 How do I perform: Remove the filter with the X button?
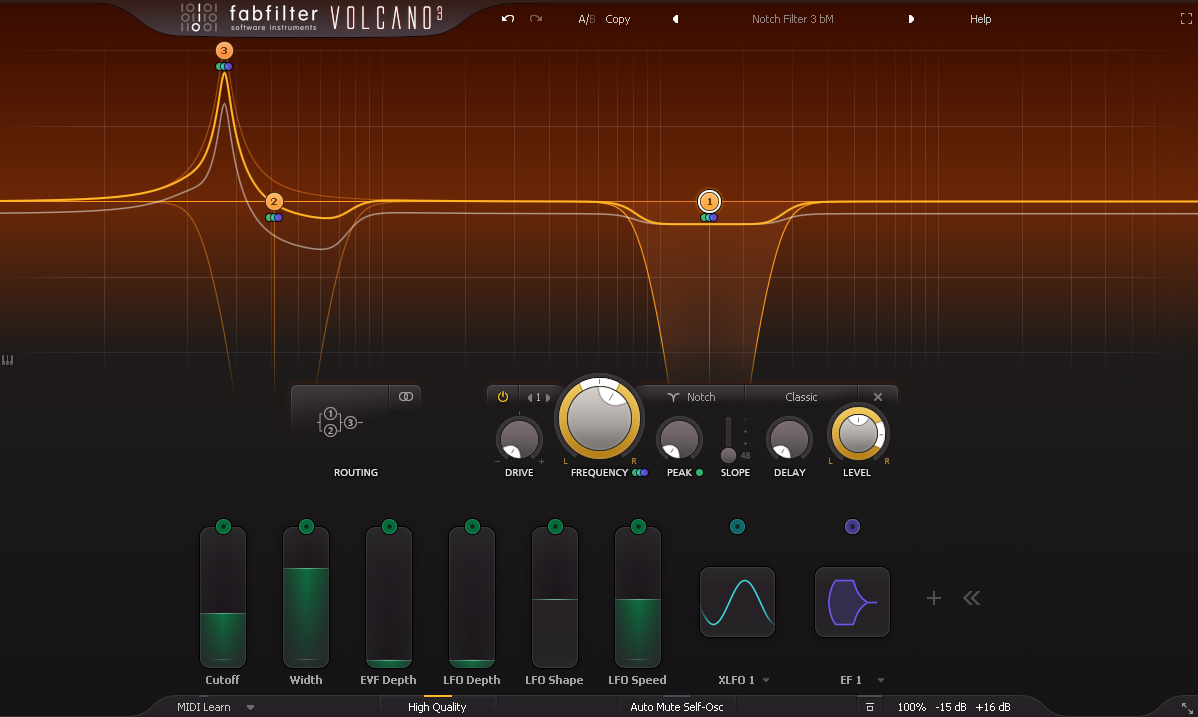(x=878, y=397)
